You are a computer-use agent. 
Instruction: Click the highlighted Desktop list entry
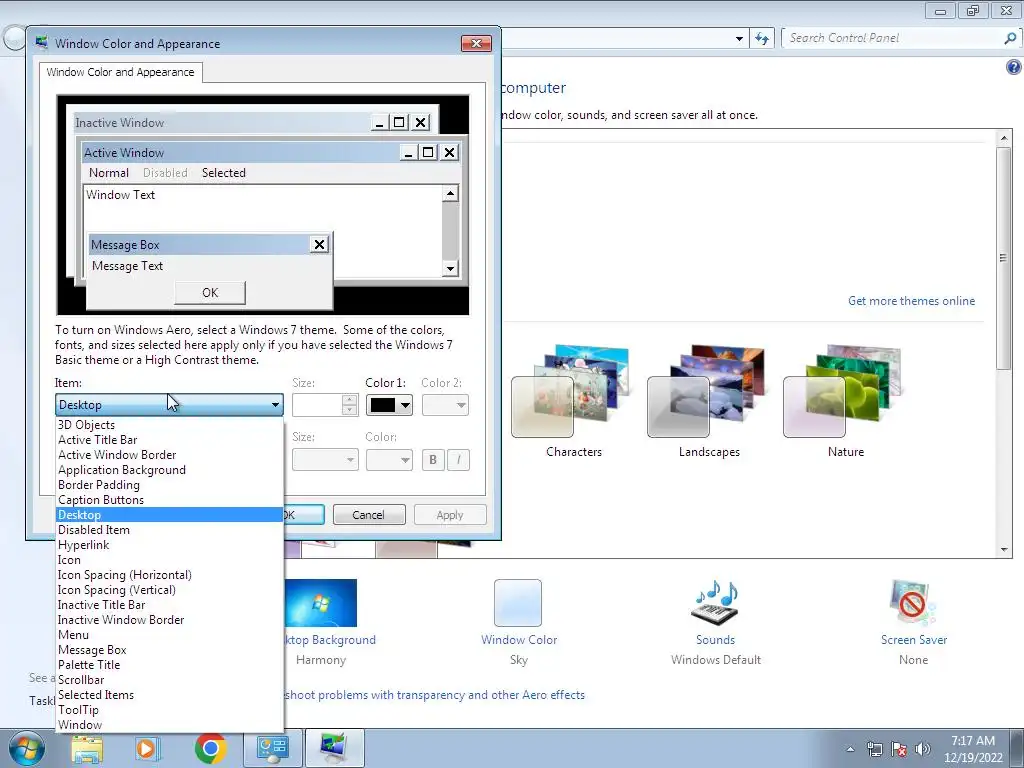(170, 515)
